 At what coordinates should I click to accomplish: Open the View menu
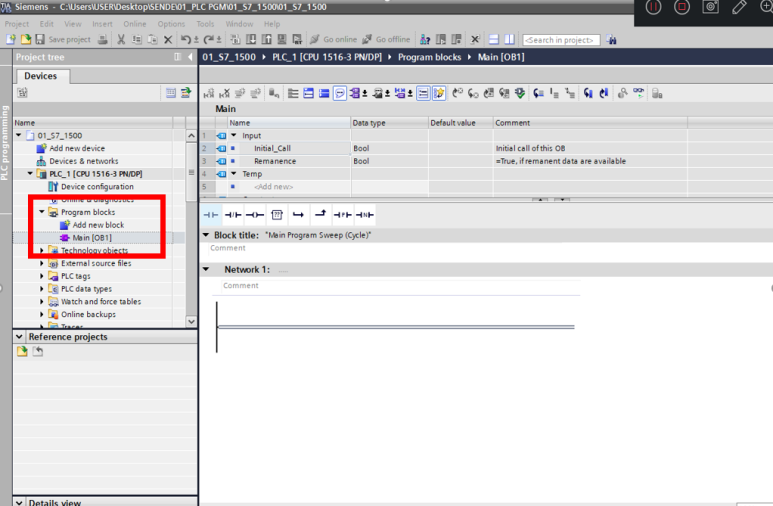(x=73, y=24)
